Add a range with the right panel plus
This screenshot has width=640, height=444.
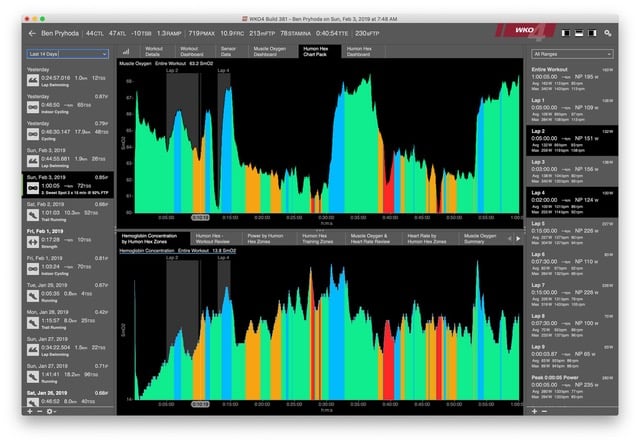coord(534,411)
